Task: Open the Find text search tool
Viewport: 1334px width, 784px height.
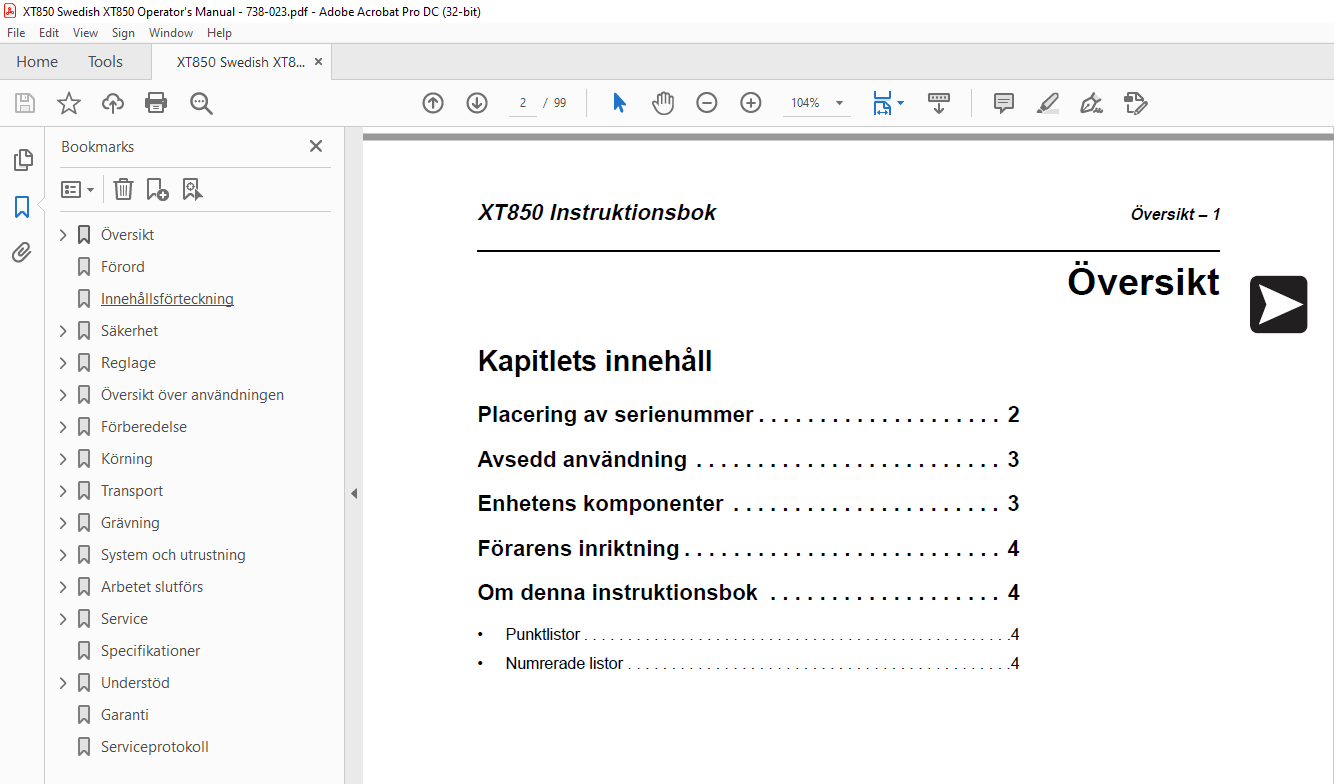Action: pos(201,103)
